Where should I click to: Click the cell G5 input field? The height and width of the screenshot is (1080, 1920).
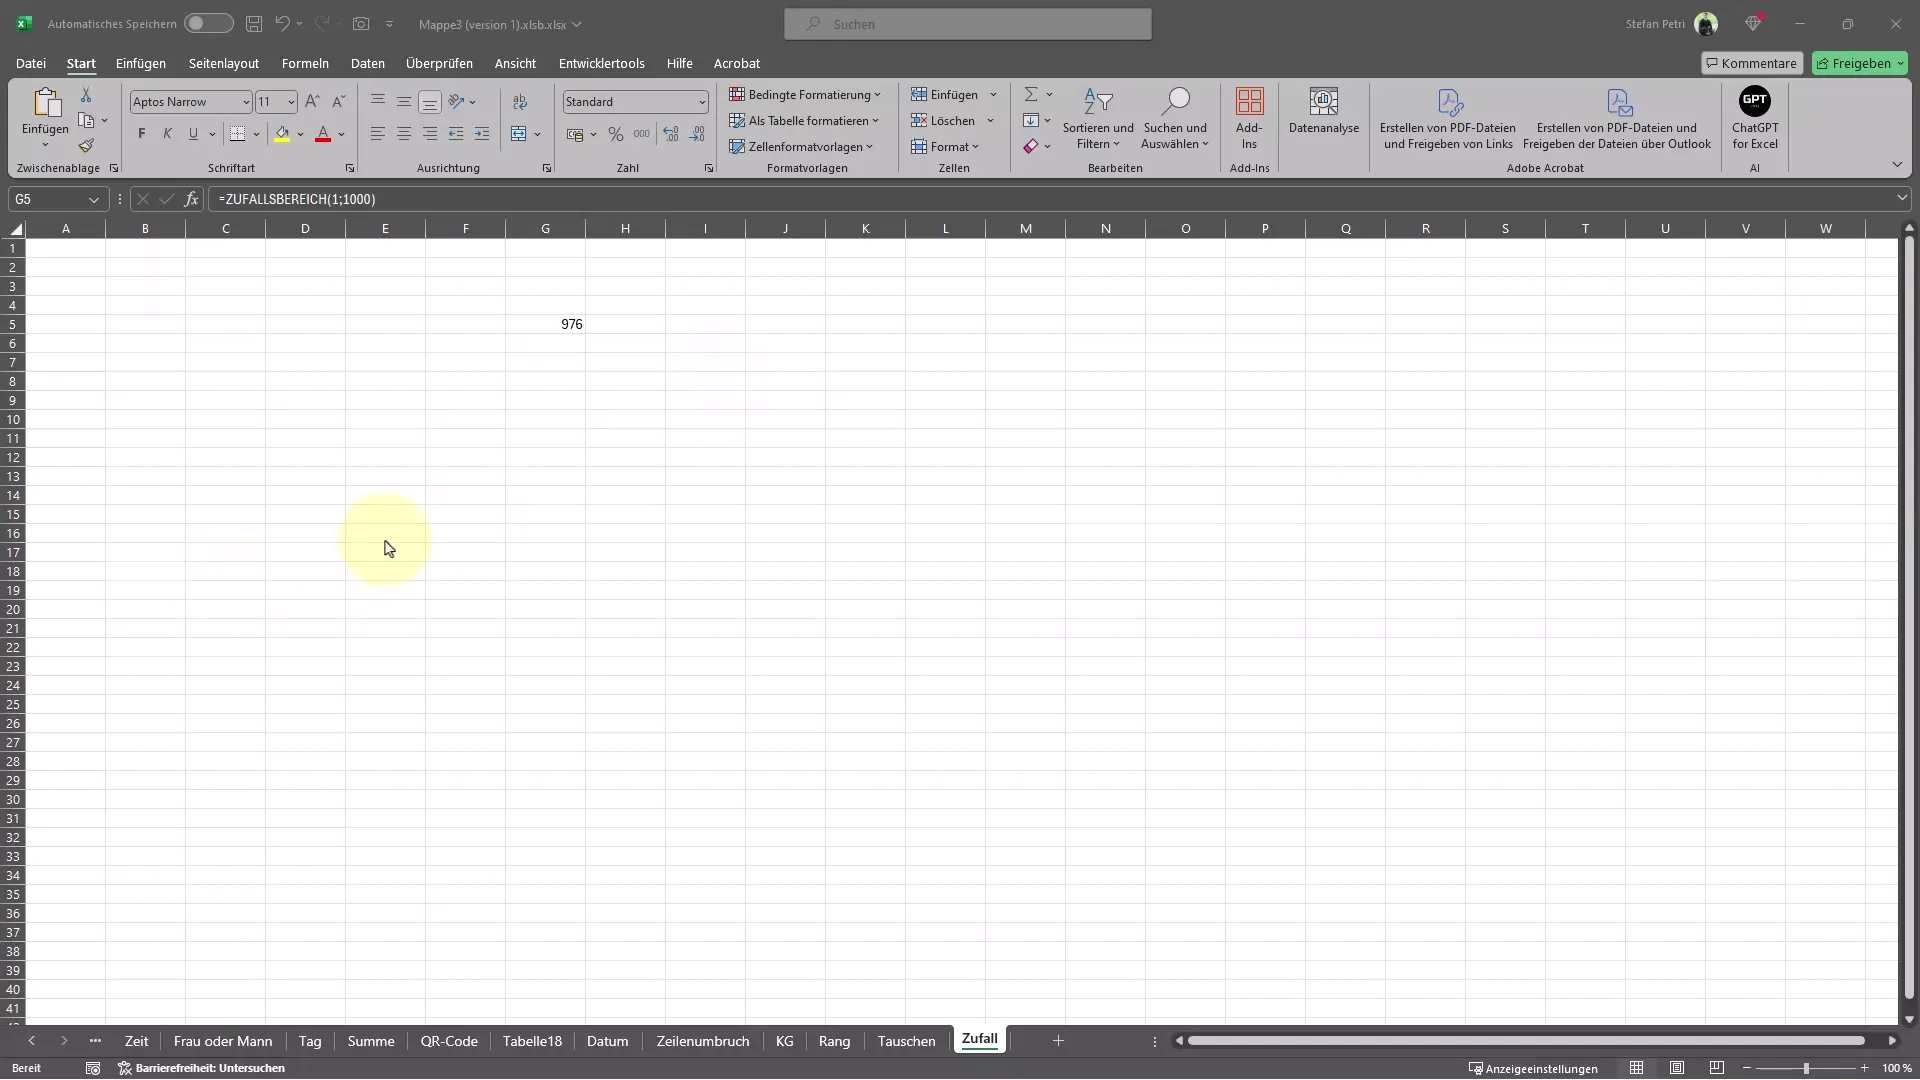545,323
